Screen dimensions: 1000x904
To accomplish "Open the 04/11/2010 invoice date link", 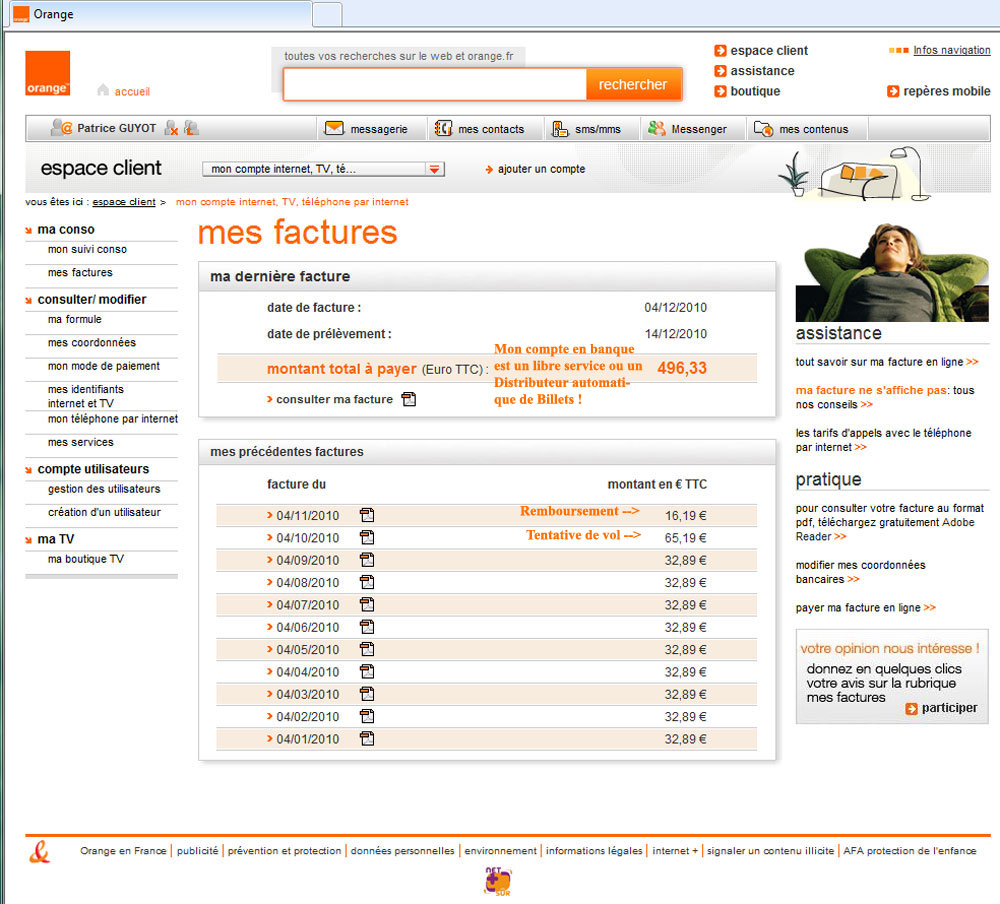I will 307,515.
